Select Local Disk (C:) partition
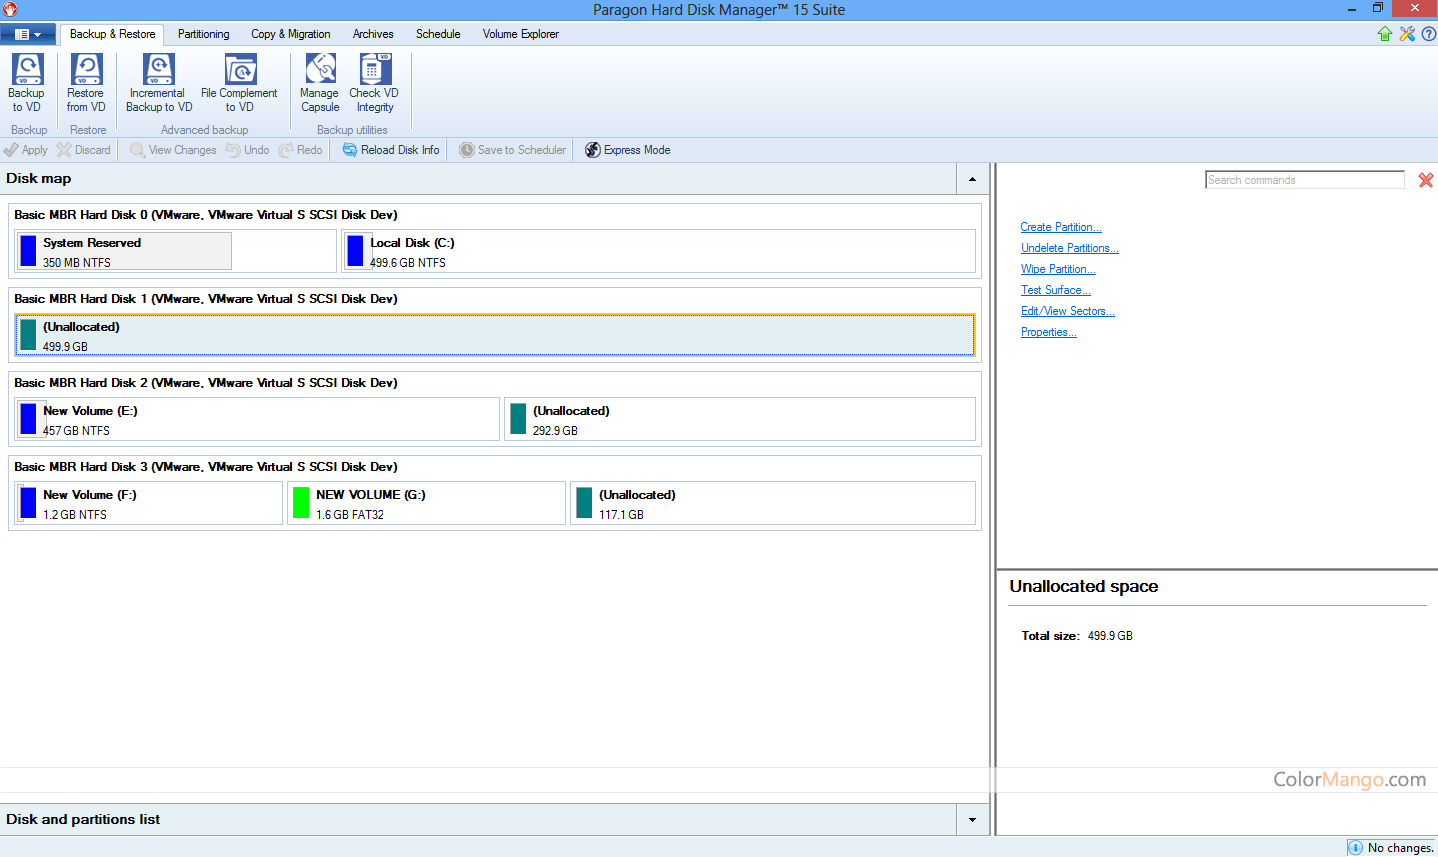The image size is (1438, 857). coord(658,252)
